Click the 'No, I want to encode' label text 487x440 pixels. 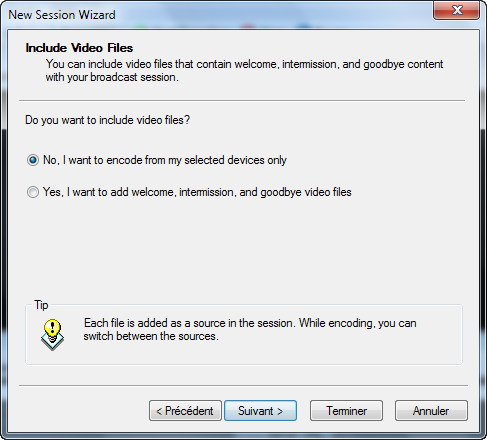tap(165, 160)
